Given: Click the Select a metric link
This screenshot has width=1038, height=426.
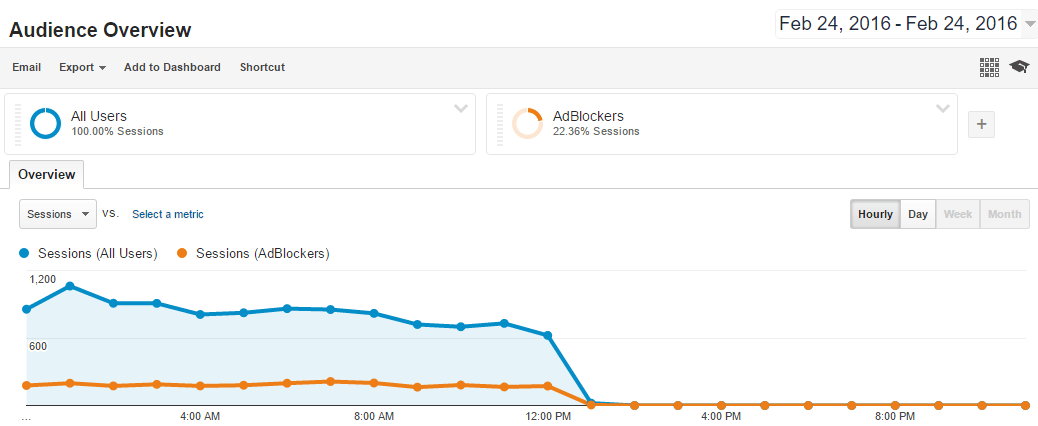Looking at the screenshot, I should pos(167,214).
